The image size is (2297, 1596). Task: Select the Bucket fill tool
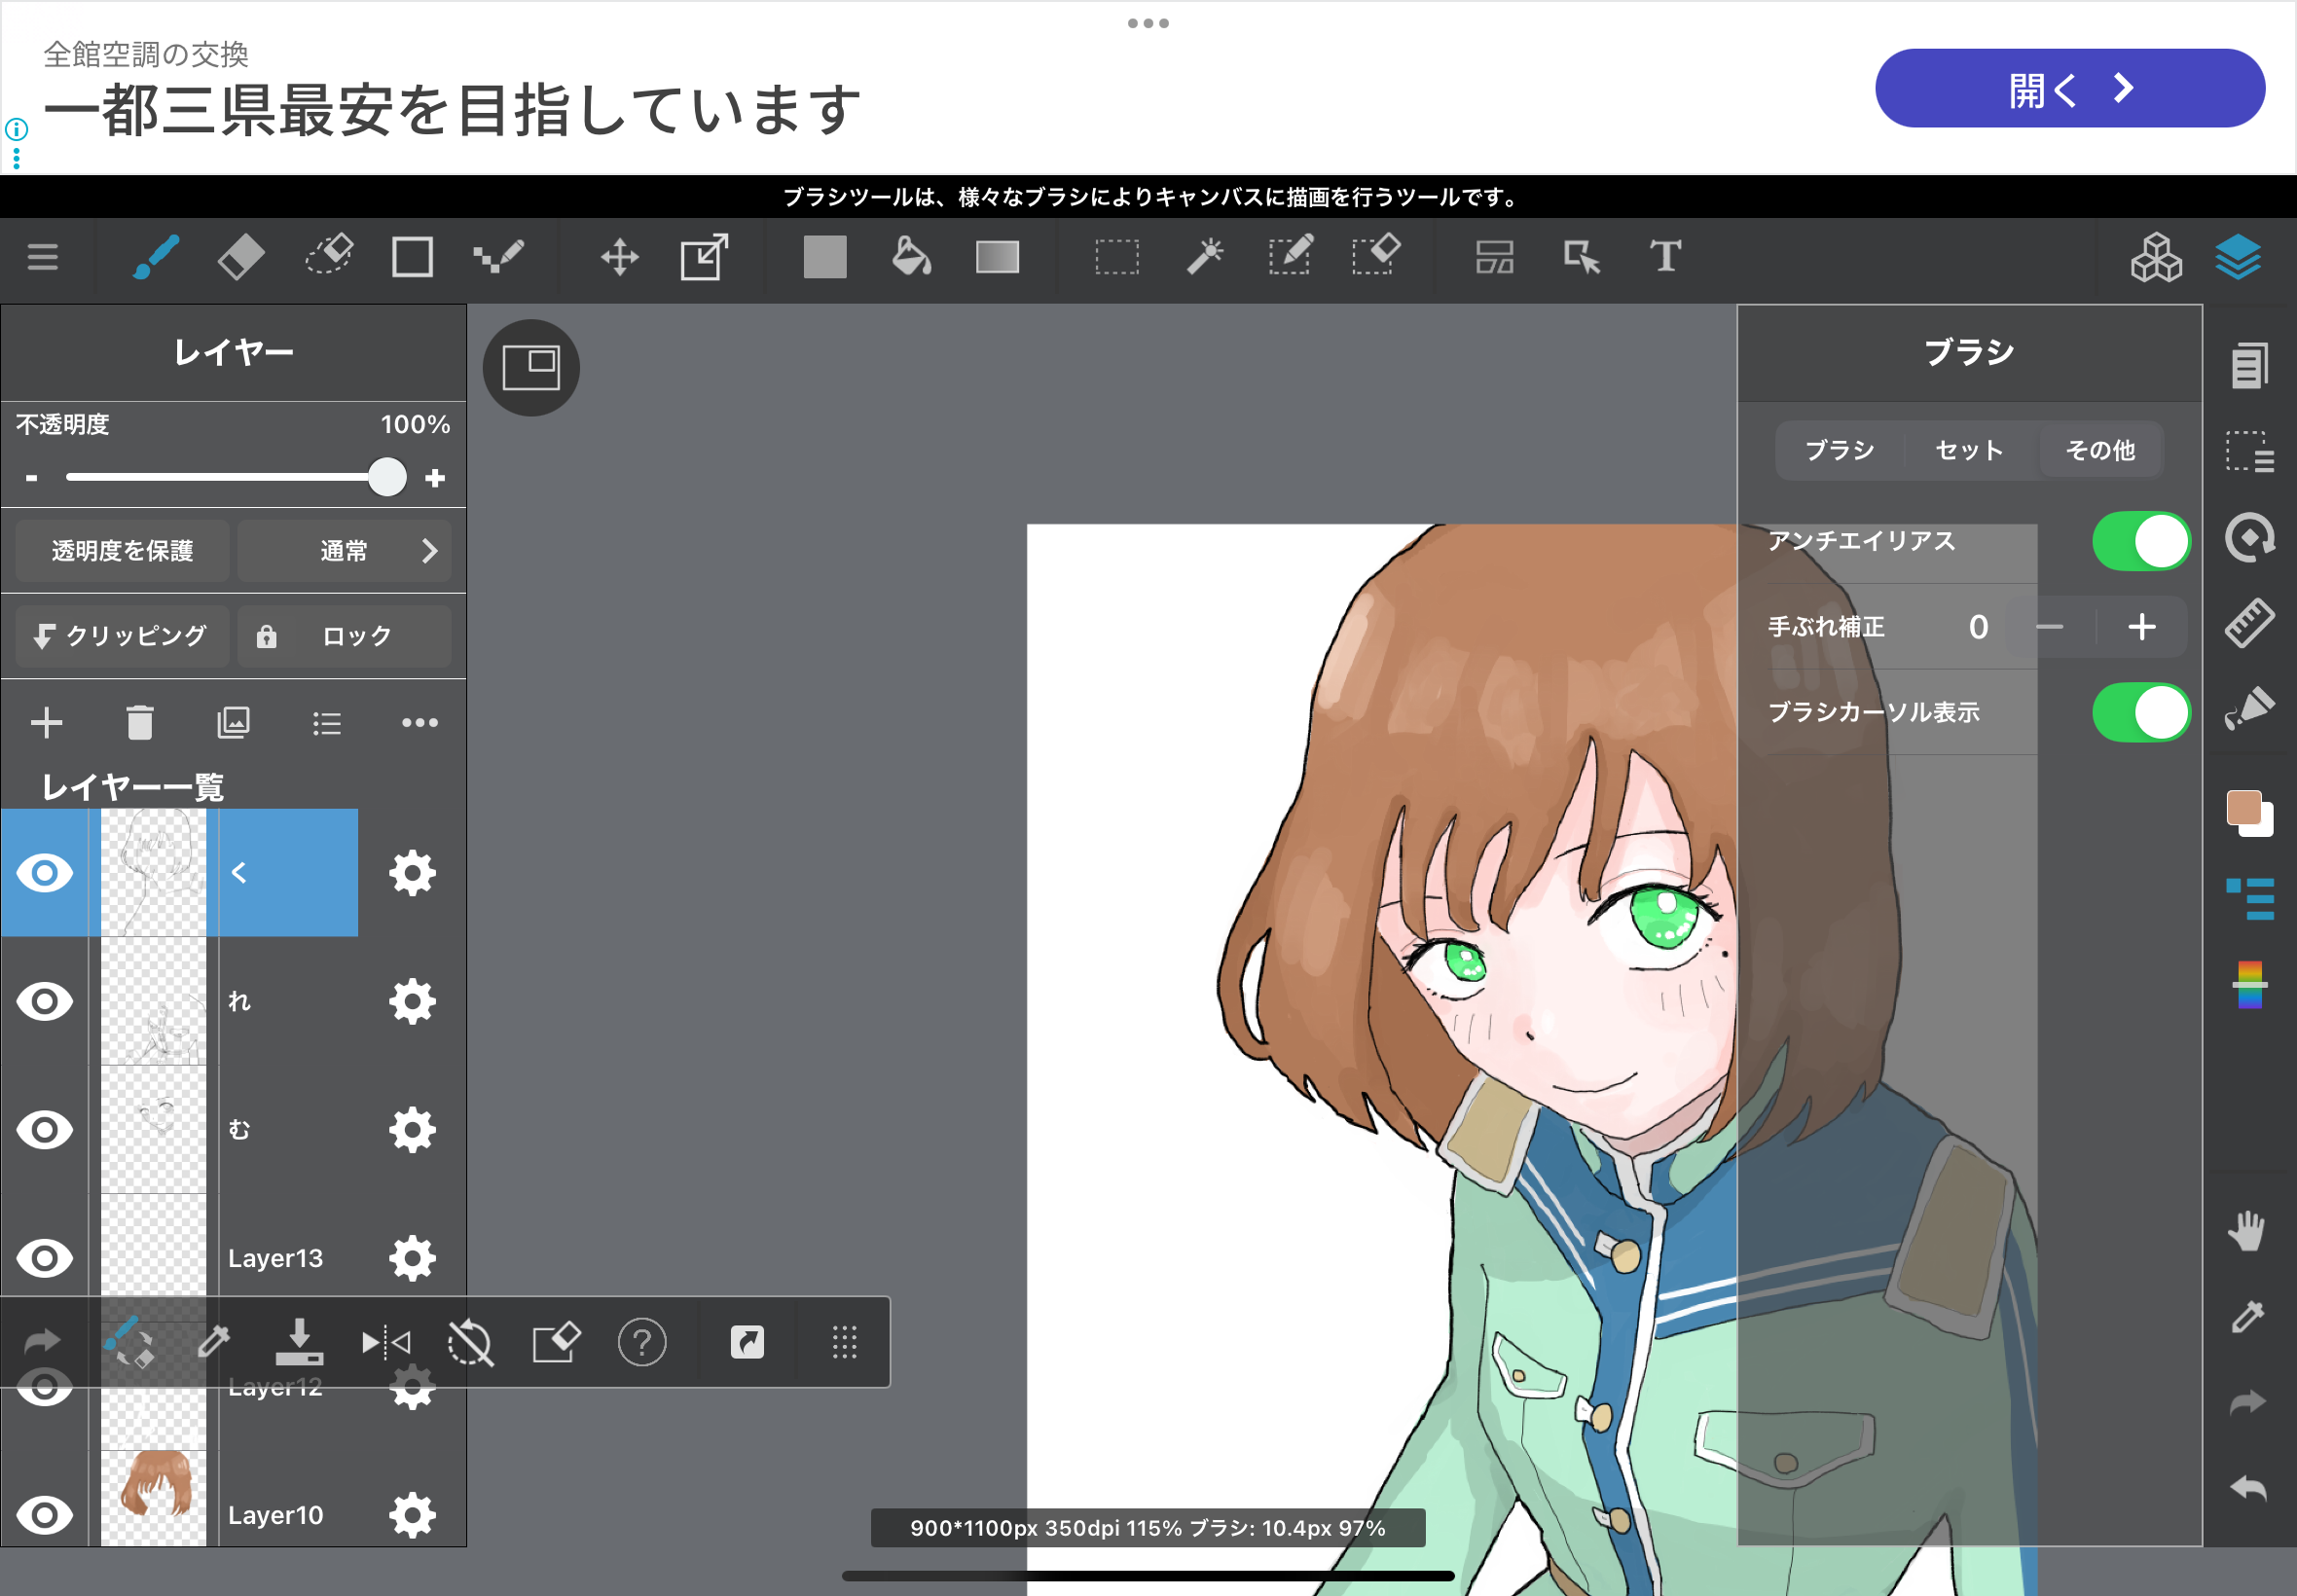tap(910, 258)
